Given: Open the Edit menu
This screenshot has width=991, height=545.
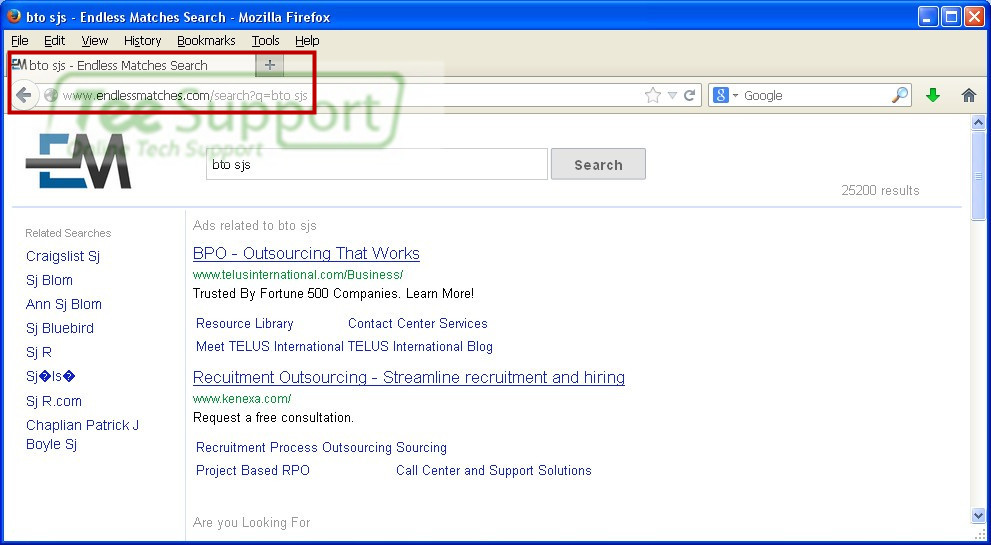Looking at the screenshot, I should (x=54, y=40).
